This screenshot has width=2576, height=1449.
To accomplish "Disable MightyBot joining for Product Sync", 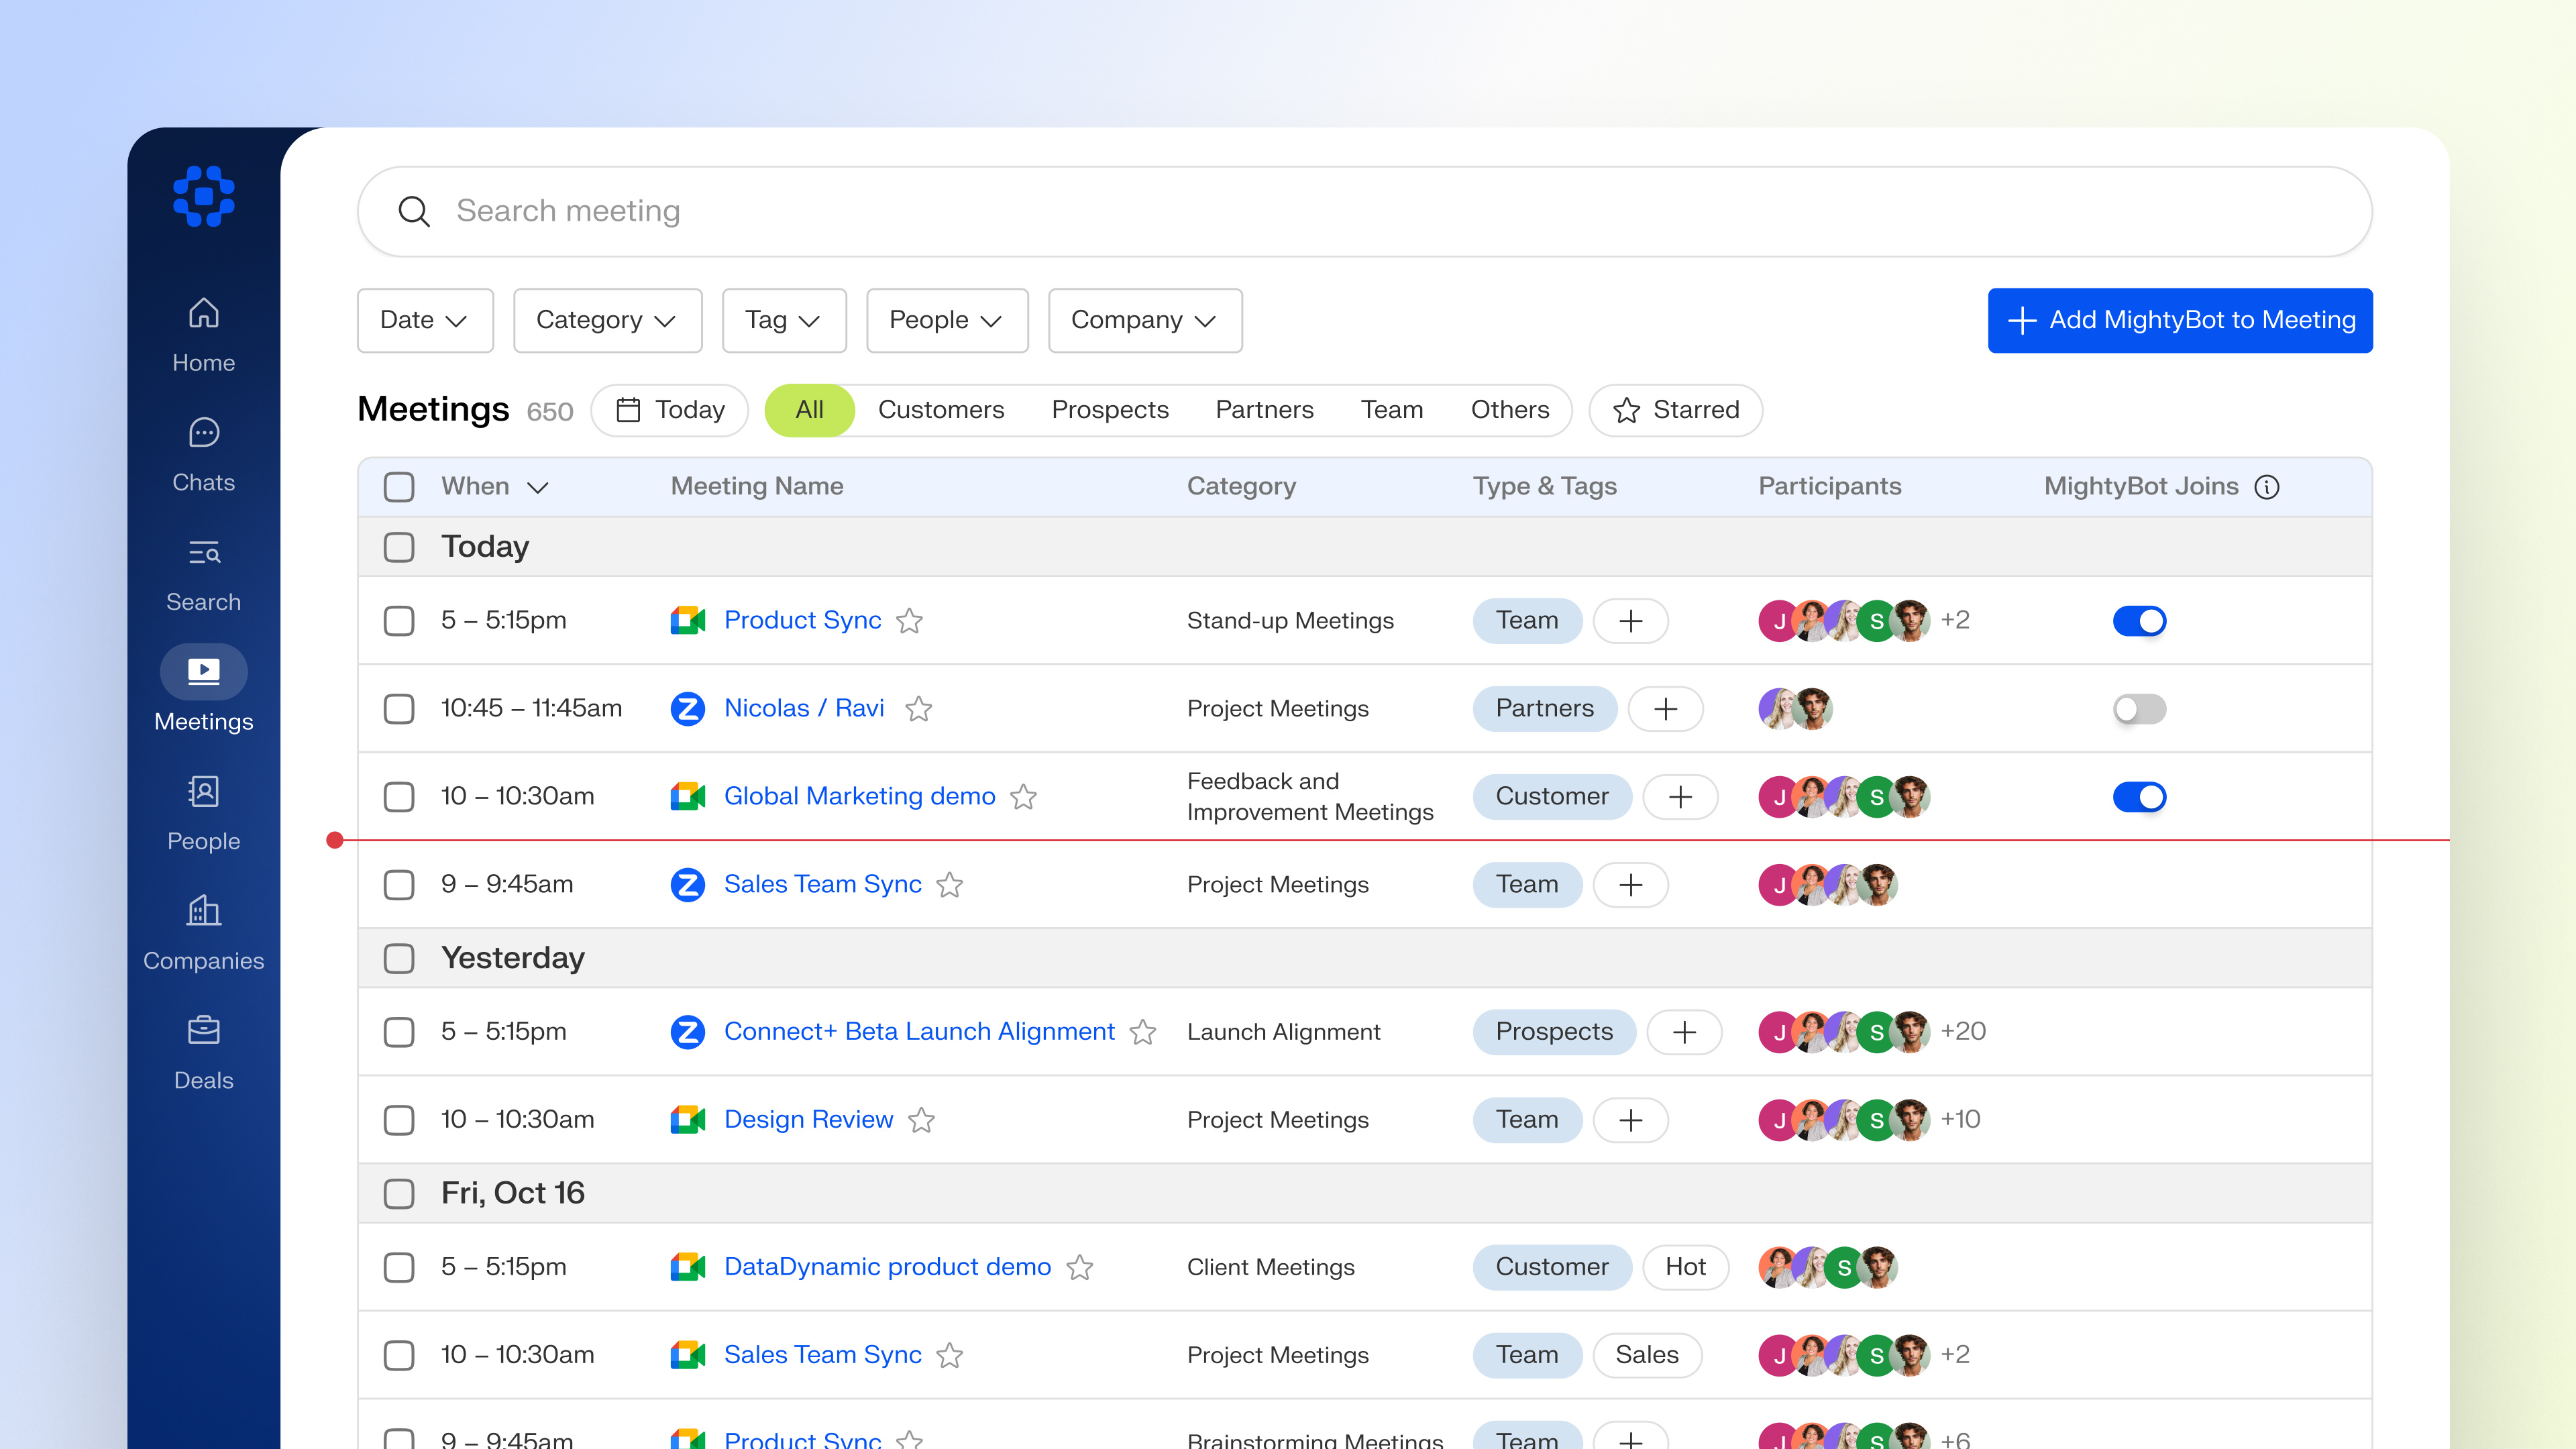I will (x=2140, y=620).
